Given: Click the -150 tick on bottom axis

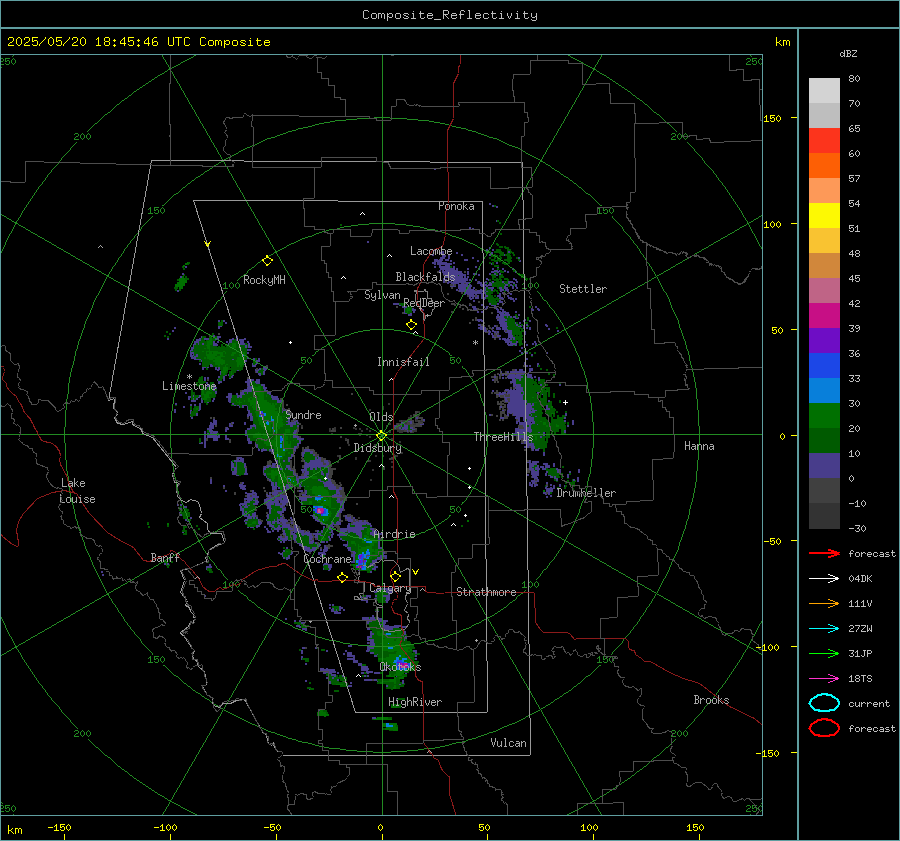Looking at the screenshot, I should [59, 828].
